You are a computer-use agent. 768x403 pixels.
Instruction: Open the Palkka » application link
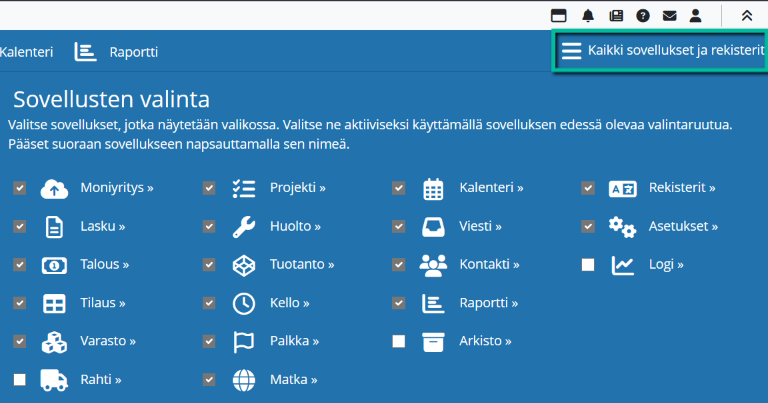click(x=294, y=341)
